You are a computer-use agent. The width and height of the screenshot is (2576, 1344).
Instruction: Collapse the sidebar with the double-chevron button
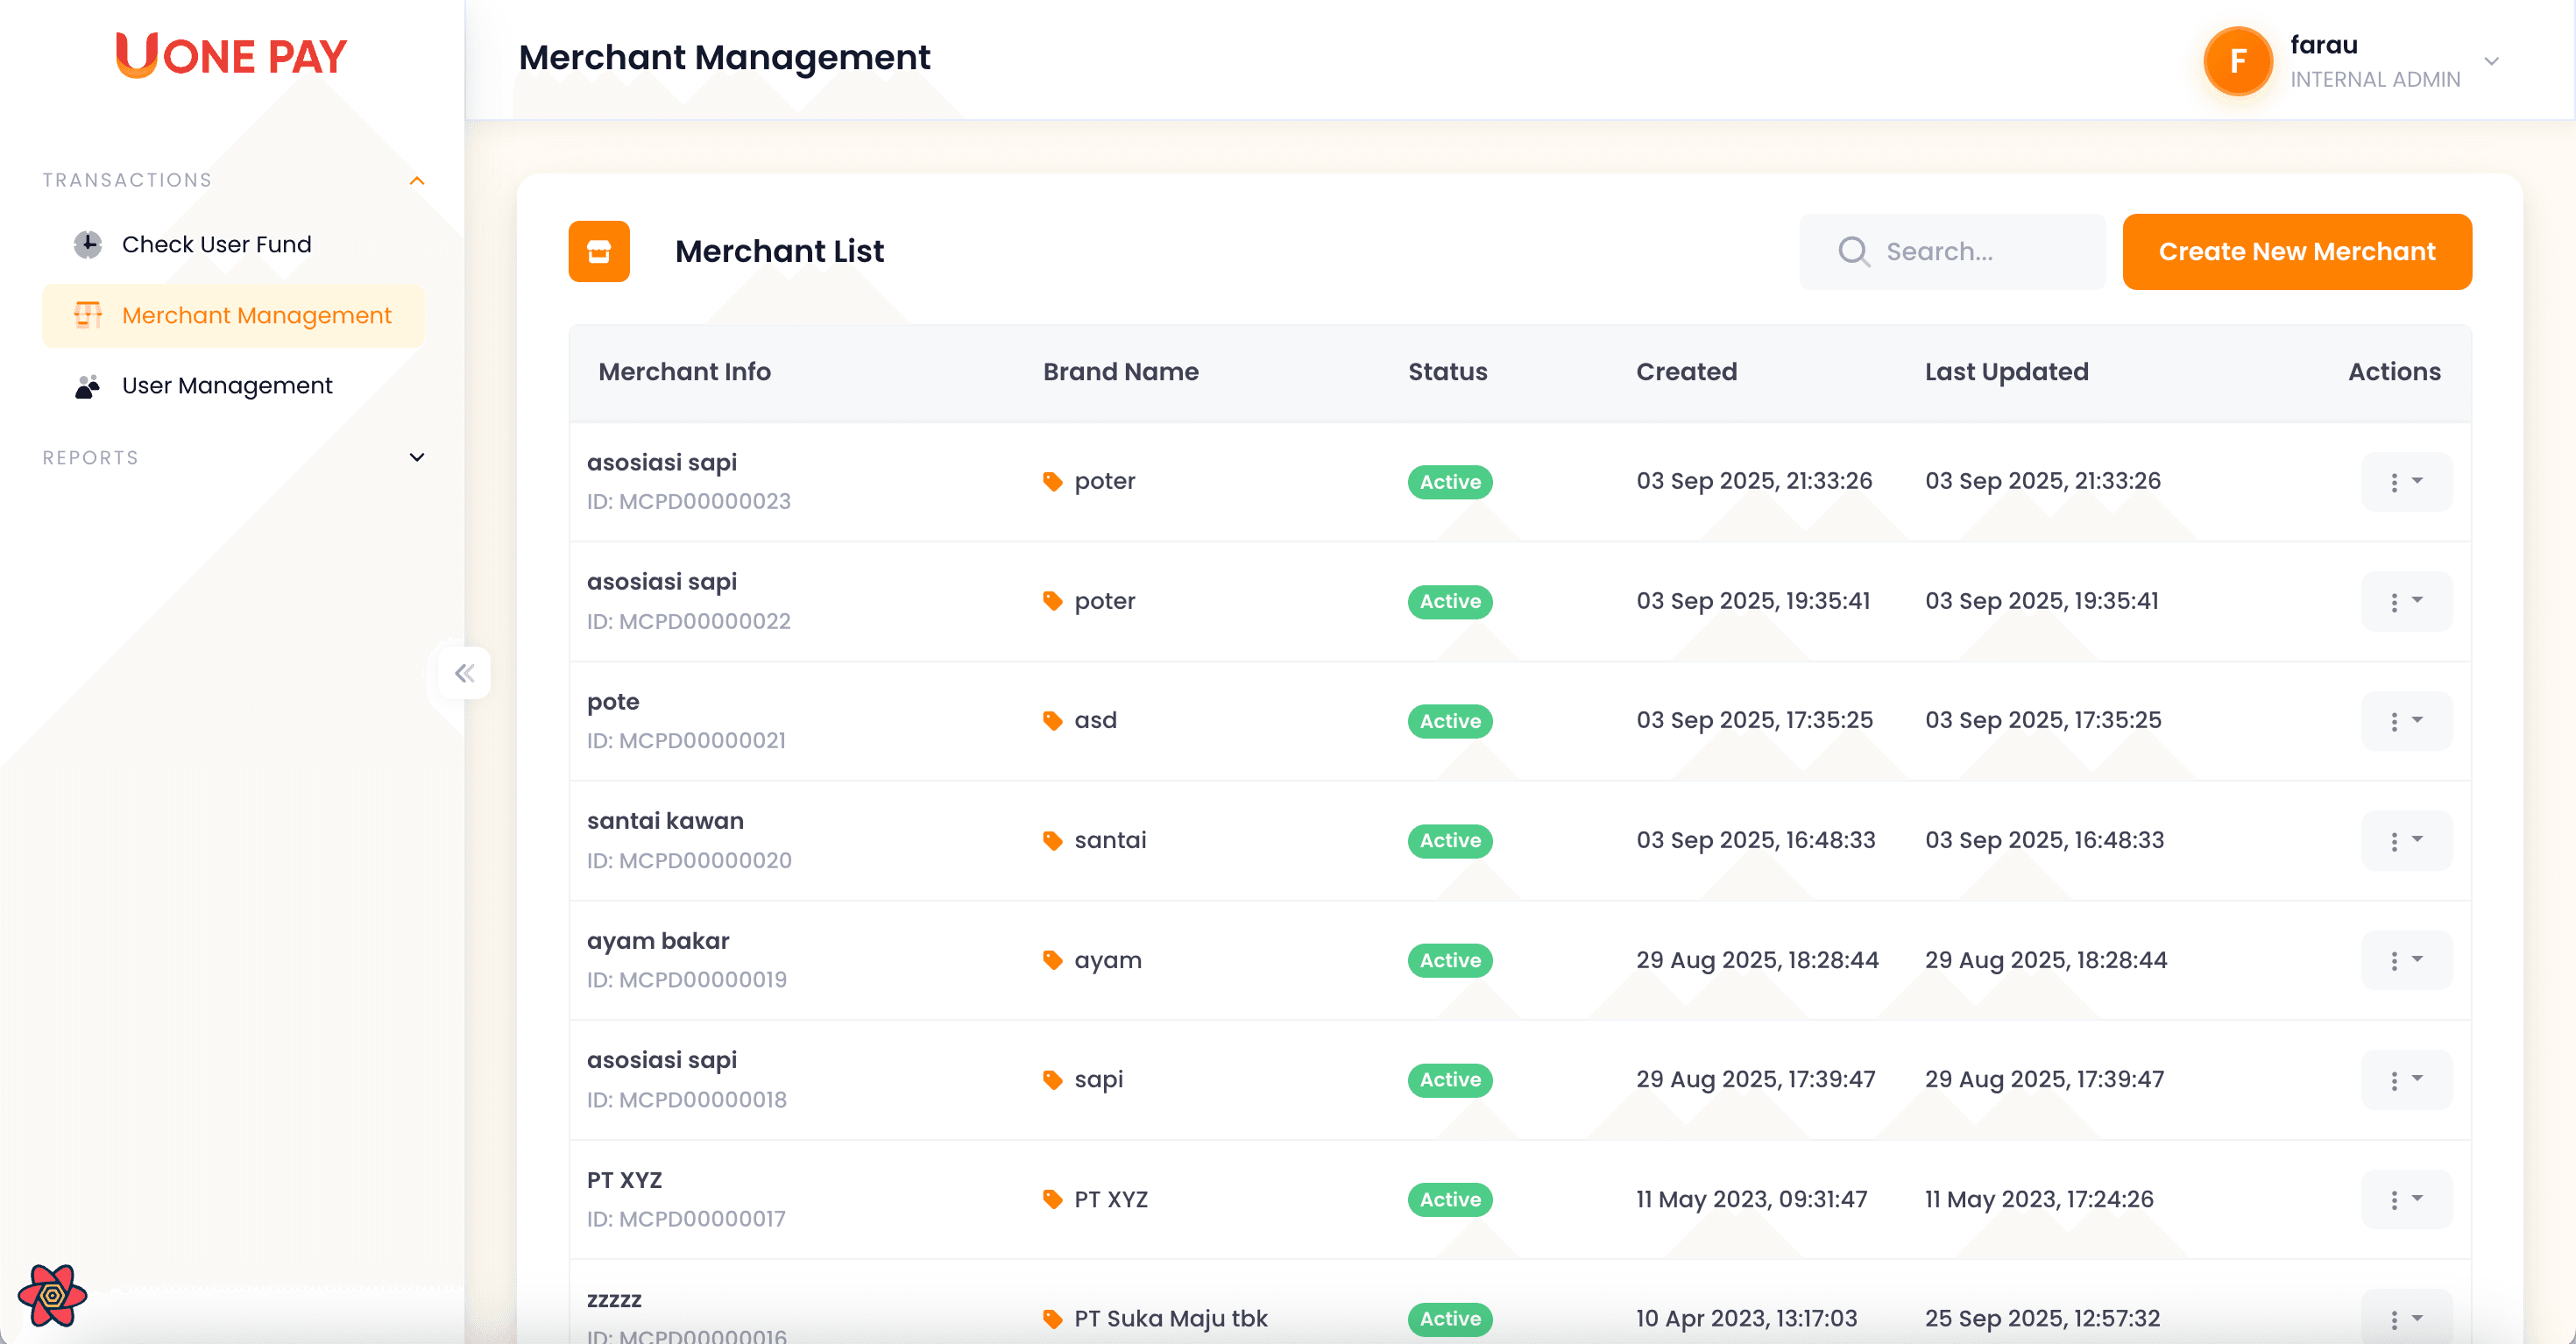tap(463, 673)
